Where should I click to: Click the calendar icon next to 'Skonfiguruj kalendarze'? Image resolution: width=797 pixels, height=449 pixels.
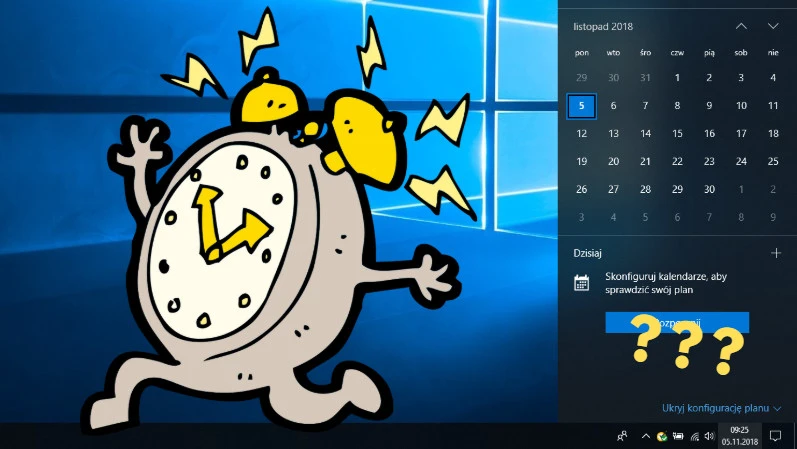pos(581,283)
